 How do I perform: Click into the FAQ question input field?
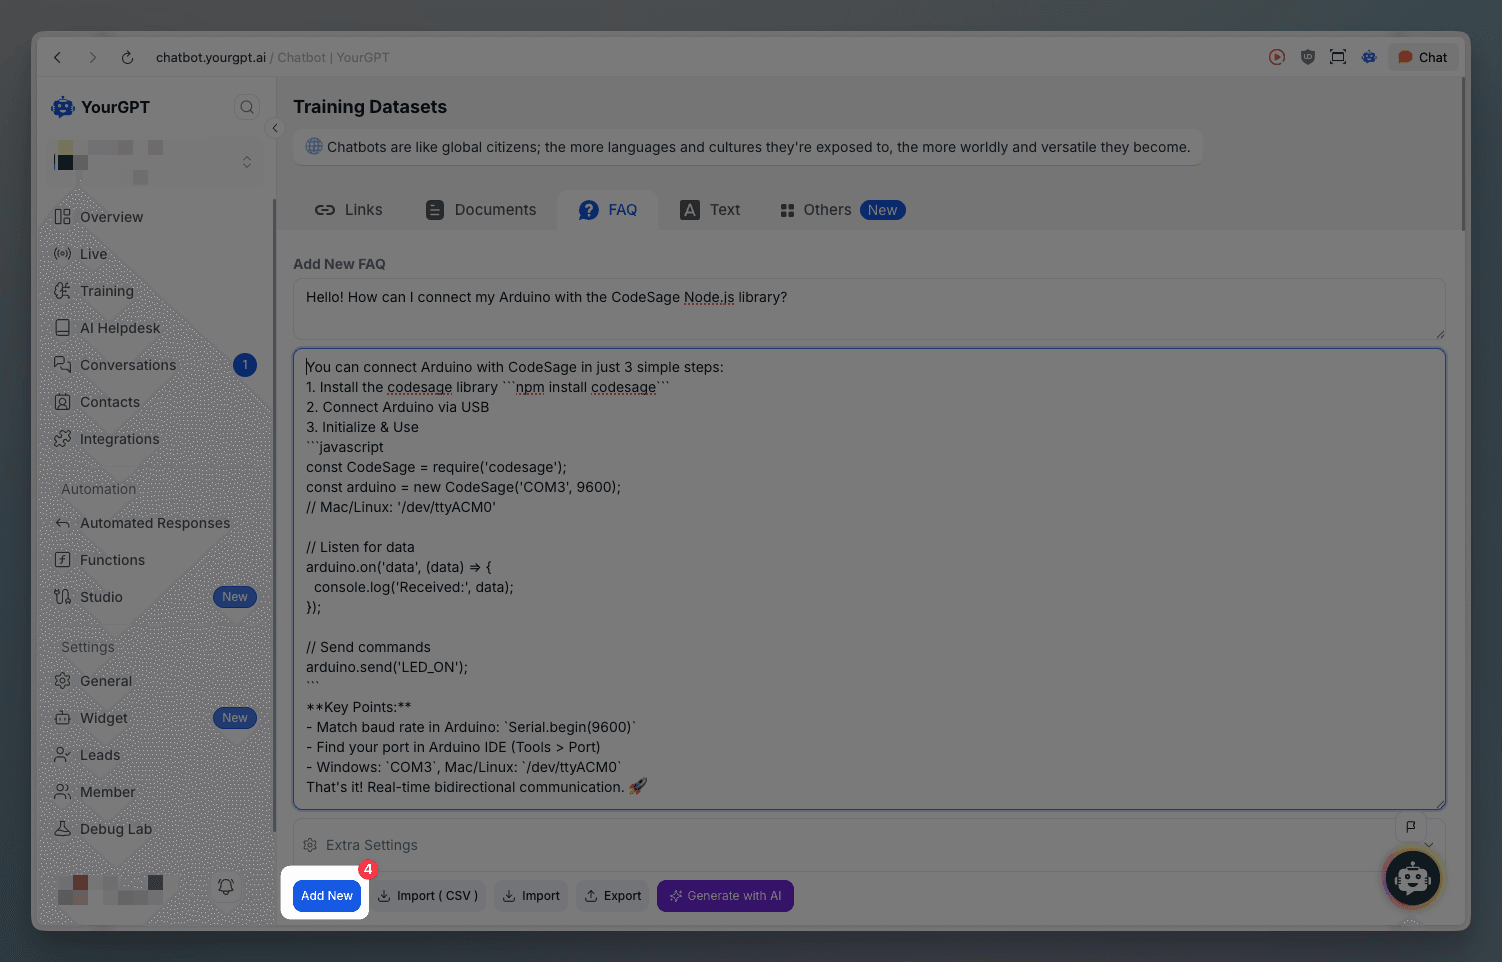pyautogui.click(x=868, y=308)
